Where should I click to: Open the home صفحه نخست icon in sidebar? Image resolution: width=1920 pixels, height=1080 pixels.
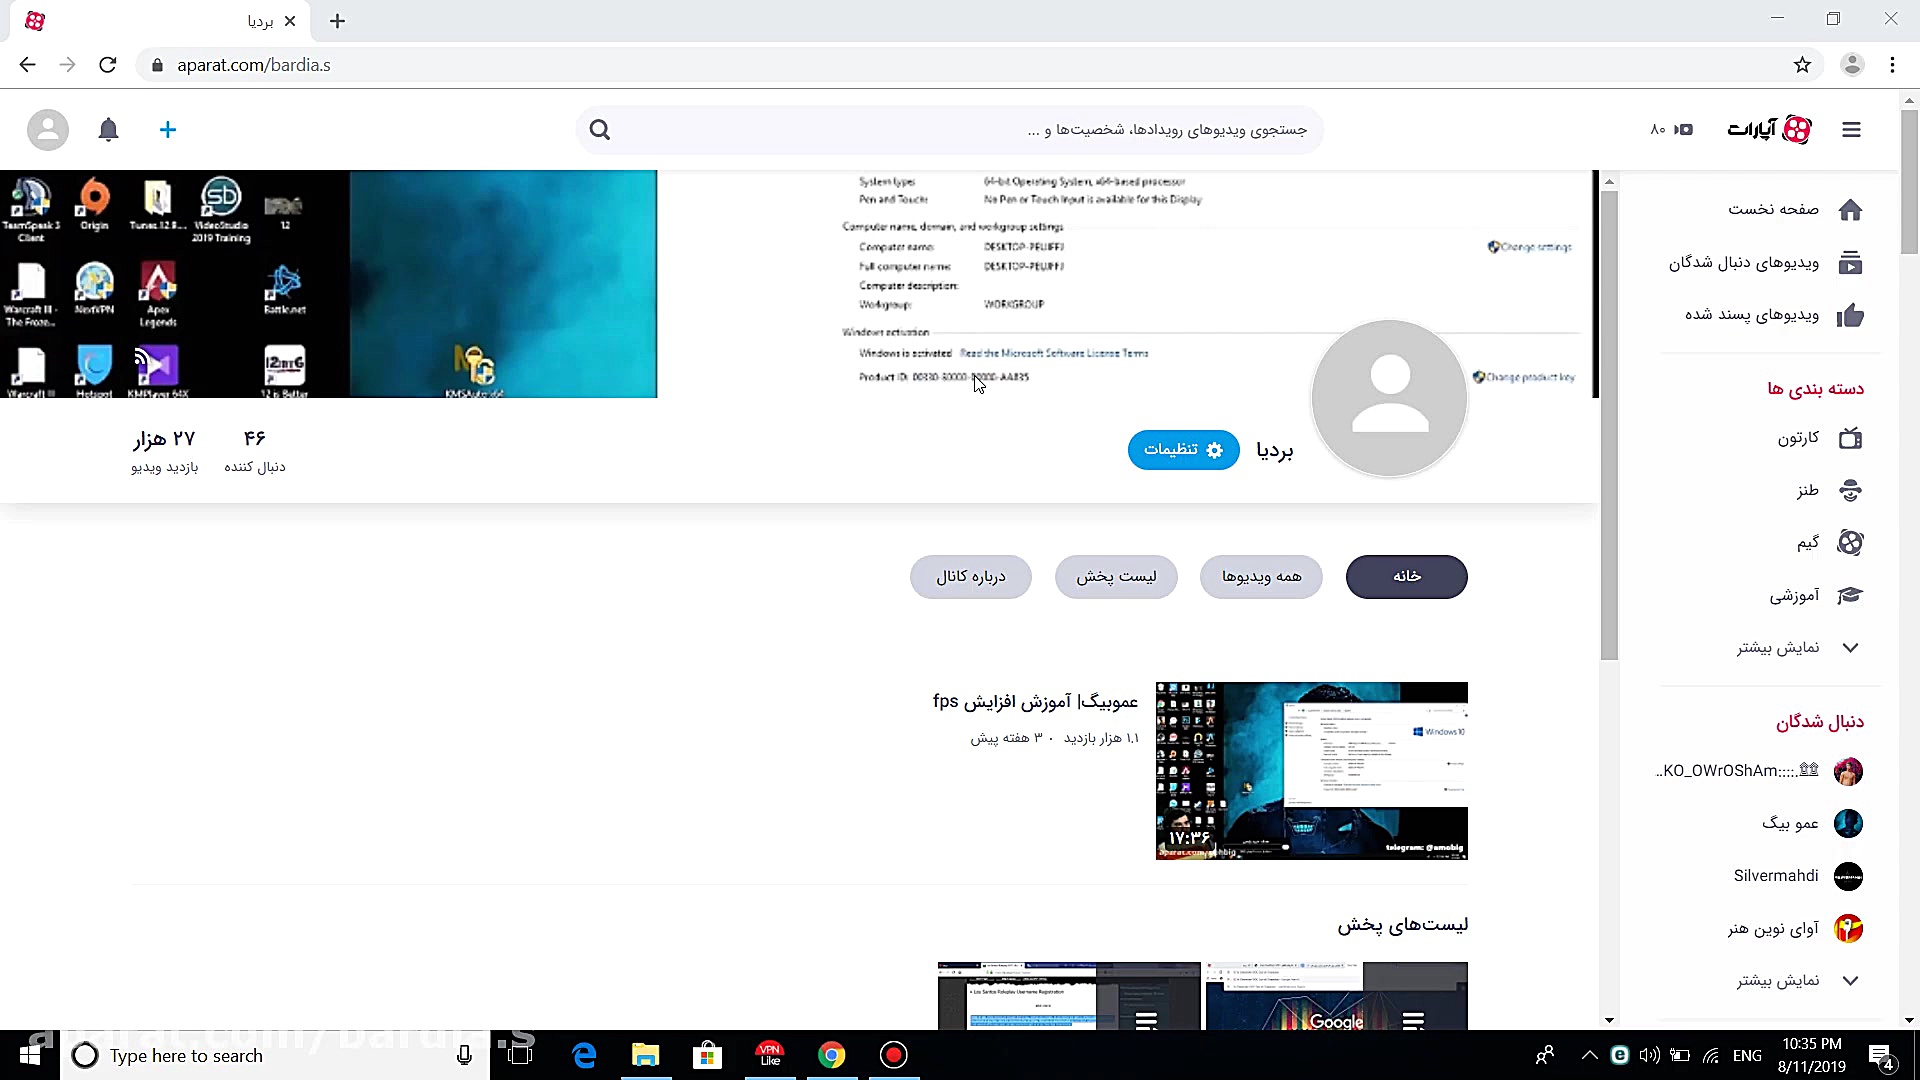pos(1851,209)
